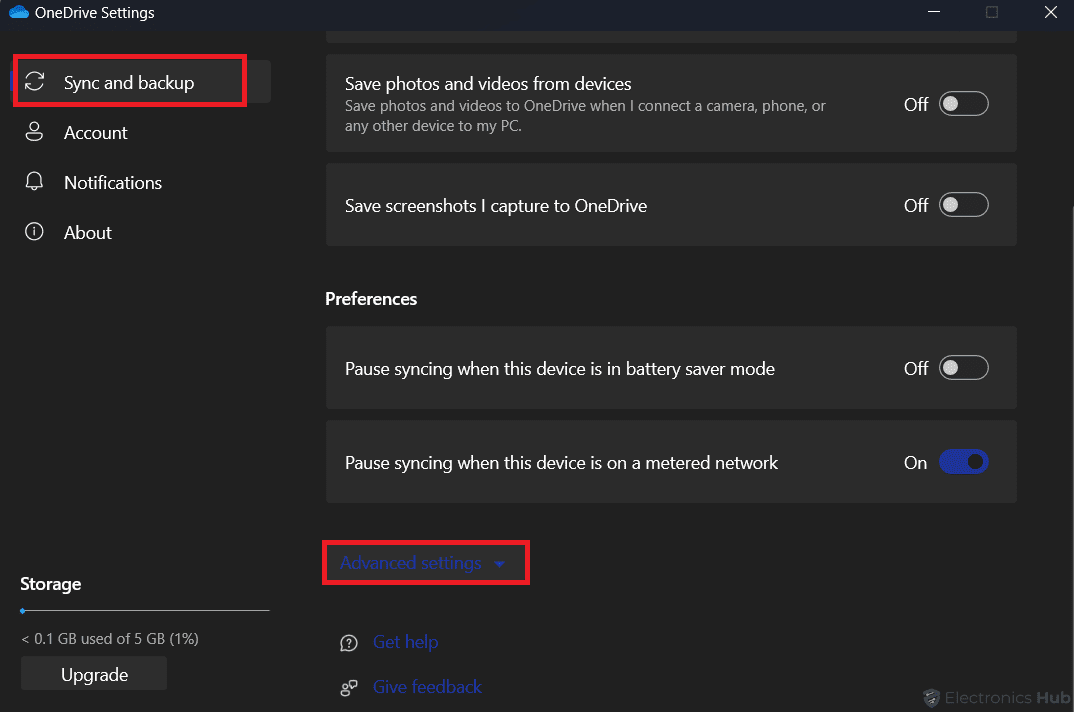
Task: Click the question mark icon beside Get help
Action: [348, 642]
